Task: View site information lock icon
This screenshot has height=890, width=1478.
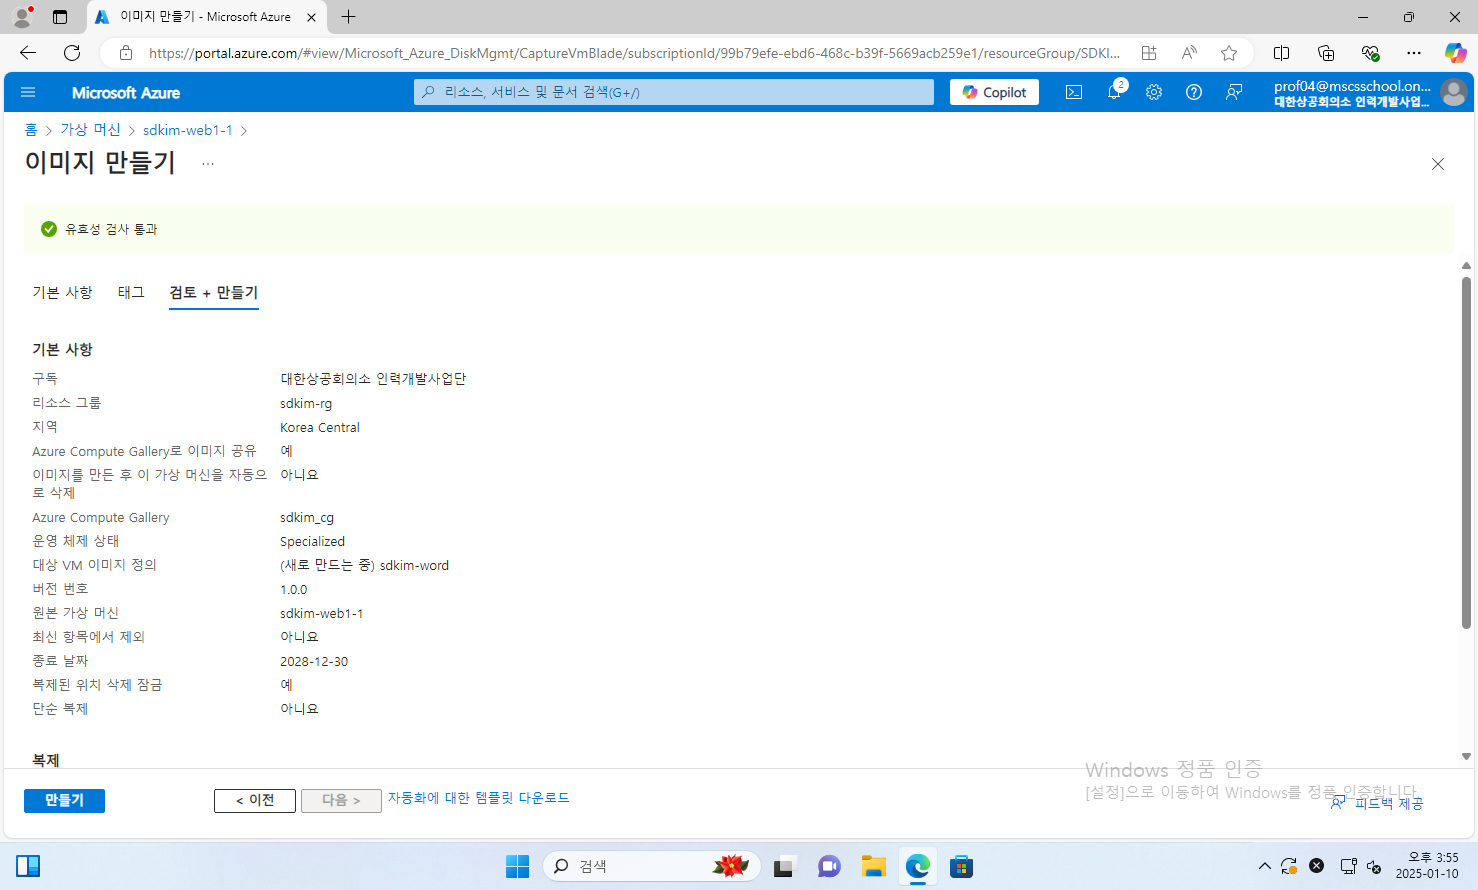Action: pyautogui.click(x=125, y=53)
